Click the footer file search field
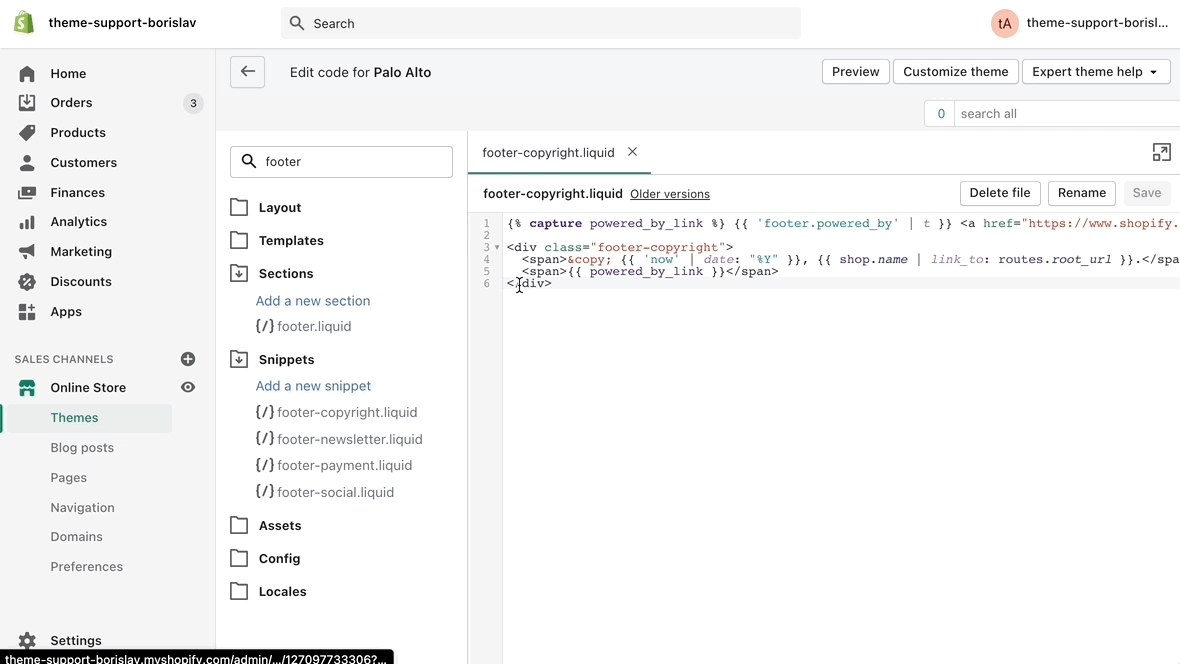Image resolution: width=1180 pixels, height=664 pixels. click(x=350, y=162)
